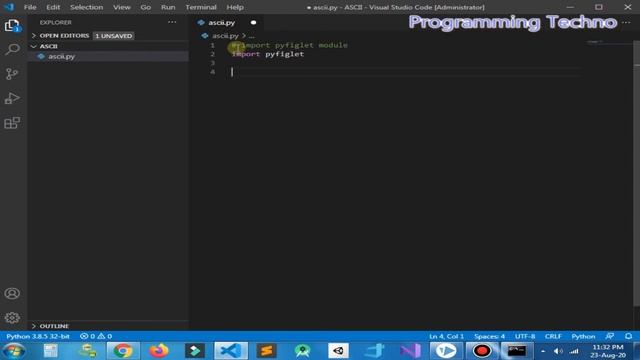Viewport: 640px width, 360px height.
Task: Open Sublime Text from taskbar
Action: (267, 351)
